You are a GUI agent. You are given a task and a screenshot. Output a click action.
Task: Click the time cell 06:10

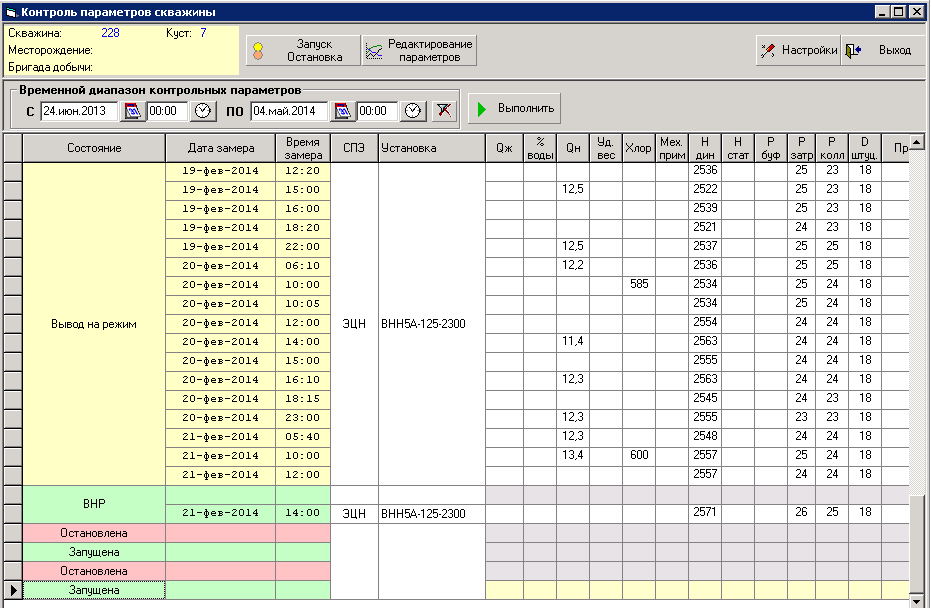[303, 266]
